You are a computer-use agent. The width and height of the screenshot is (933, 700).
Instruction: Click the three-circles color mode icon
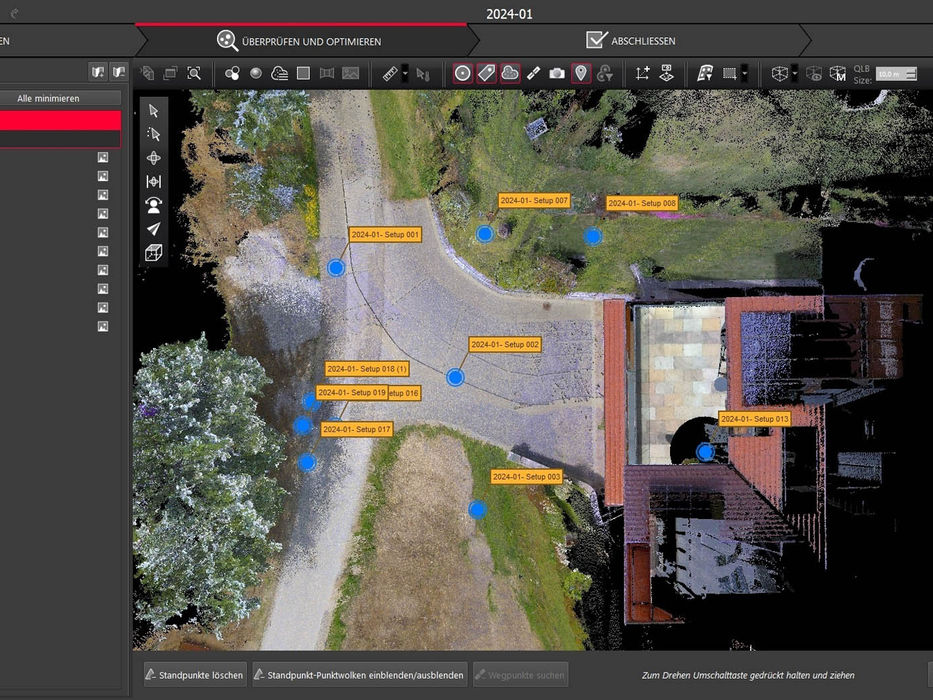coord(232,73)
